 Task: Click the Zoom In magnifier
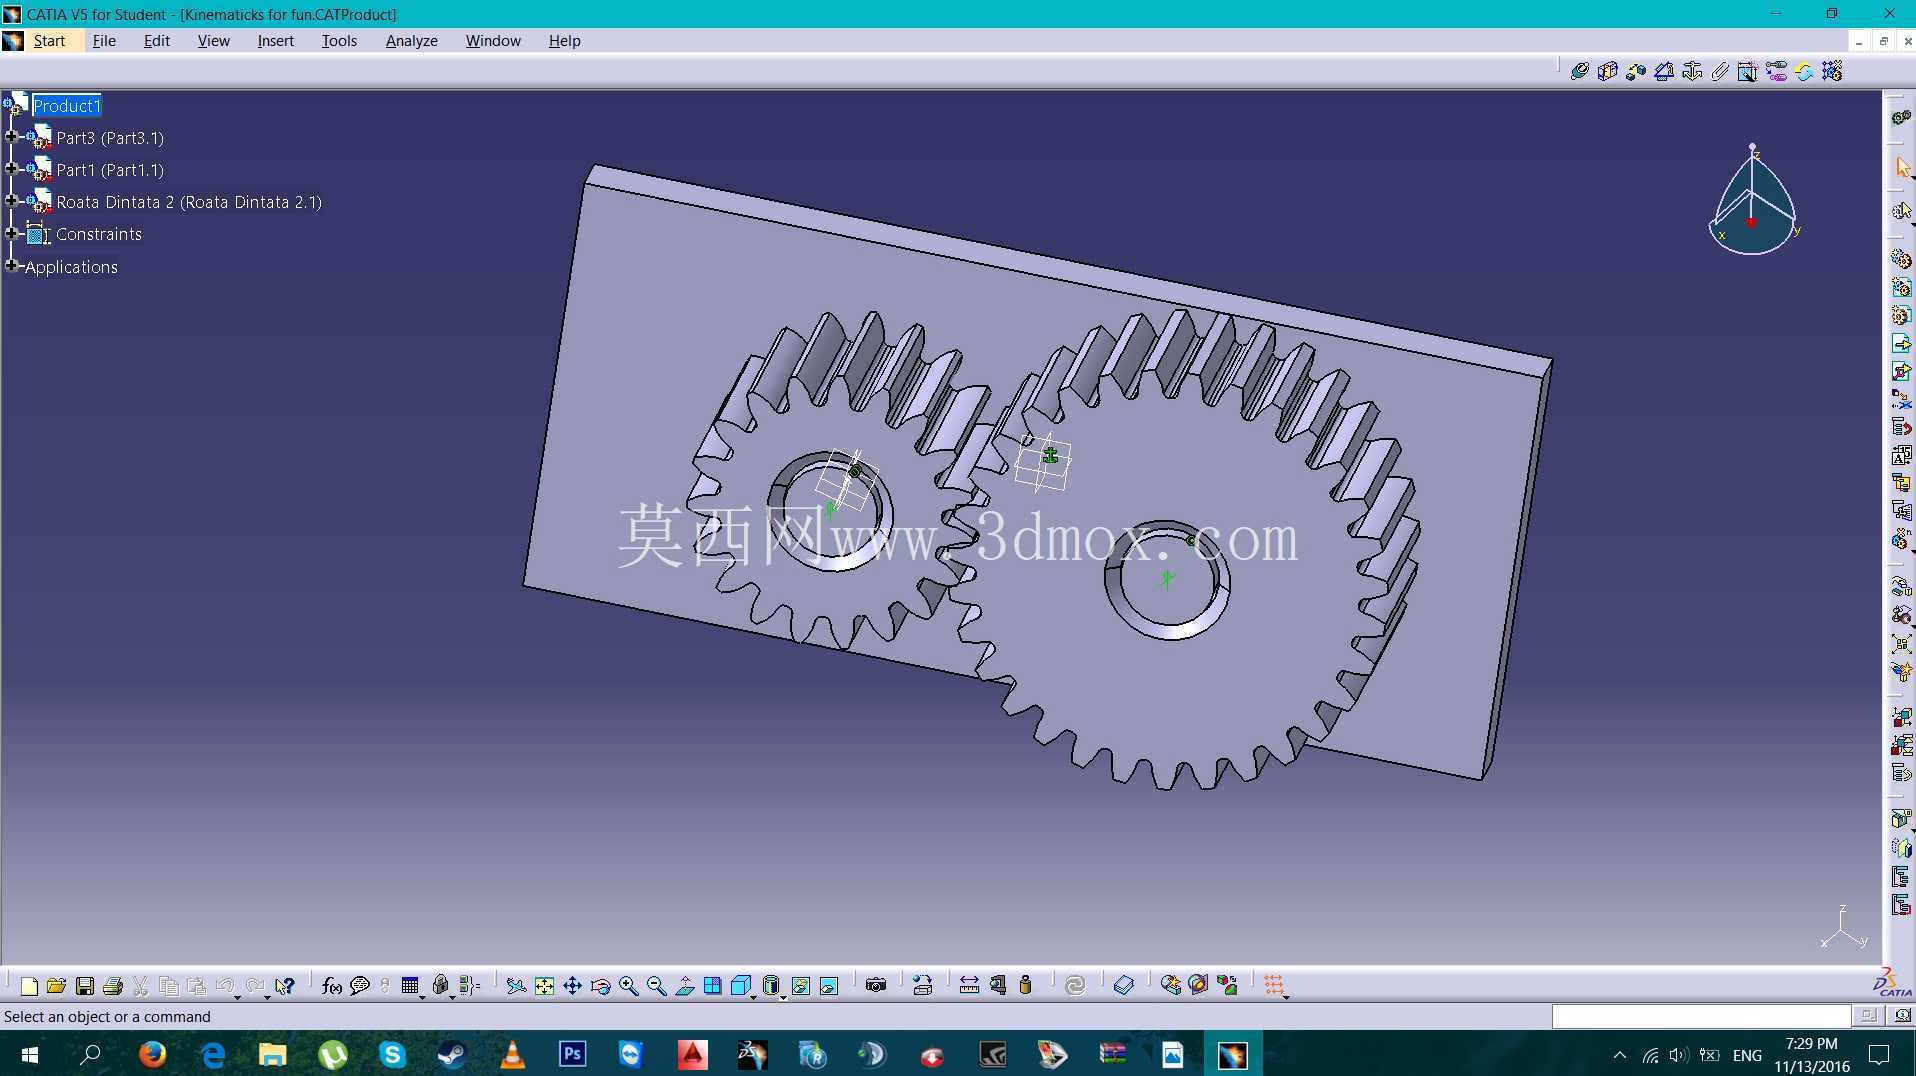[628, 986]
